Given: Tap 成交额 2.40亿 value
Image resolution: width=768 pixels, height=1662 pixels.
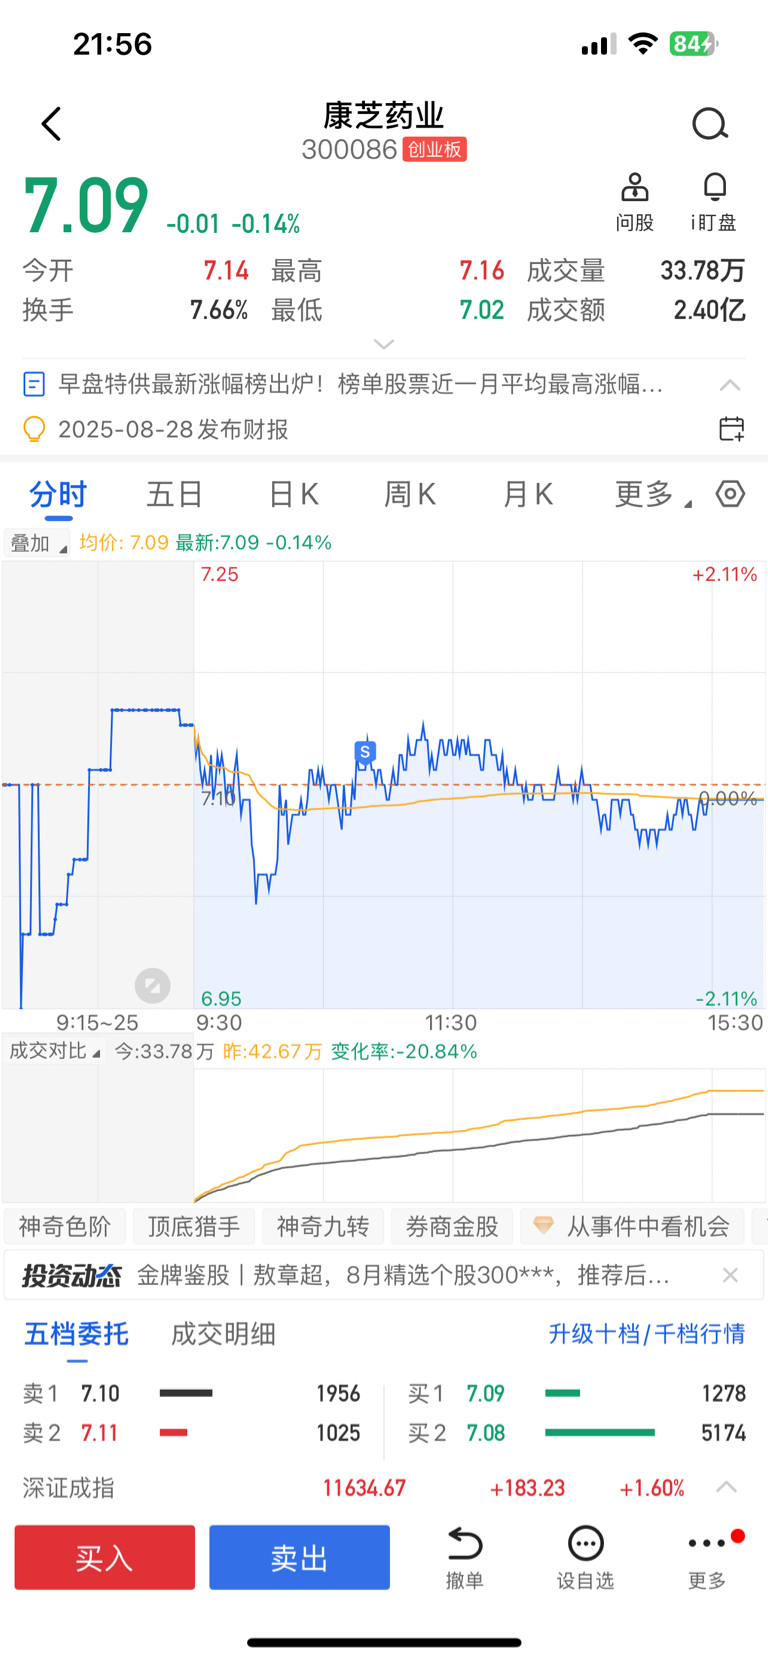Looking at the screenshot, I should tap(709, 310).
